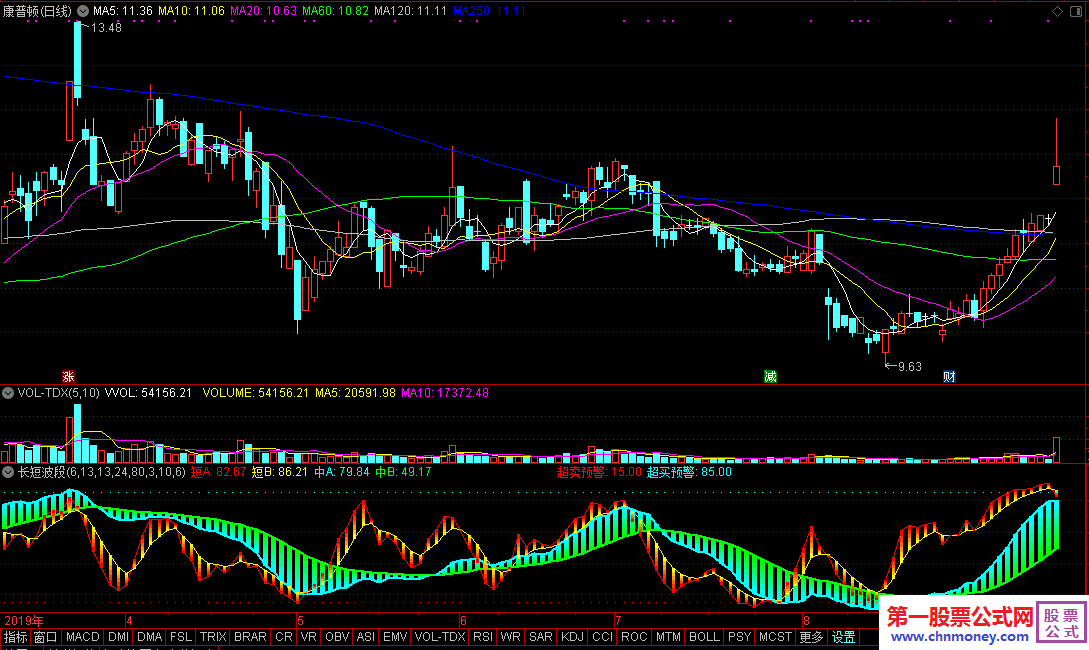Open the 窗口 tab
Viewport: 1089px width, 650px height.
pyautogui.click(x=45, y=637)
